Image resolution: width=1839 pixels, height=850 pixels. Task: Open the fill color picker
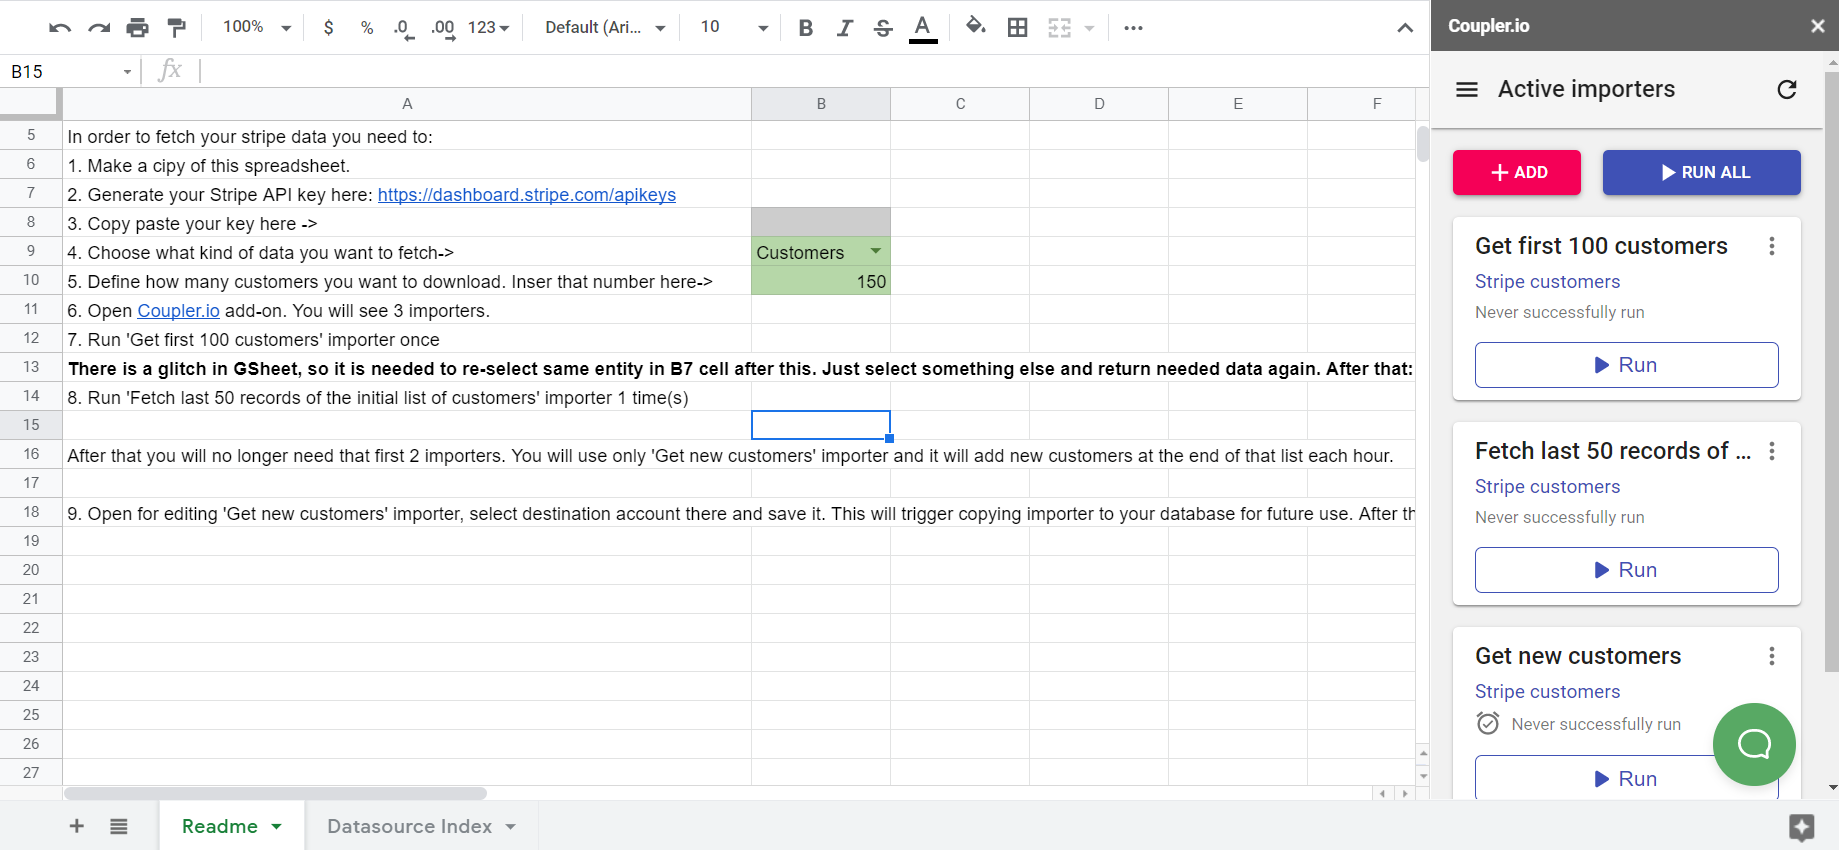976,27
